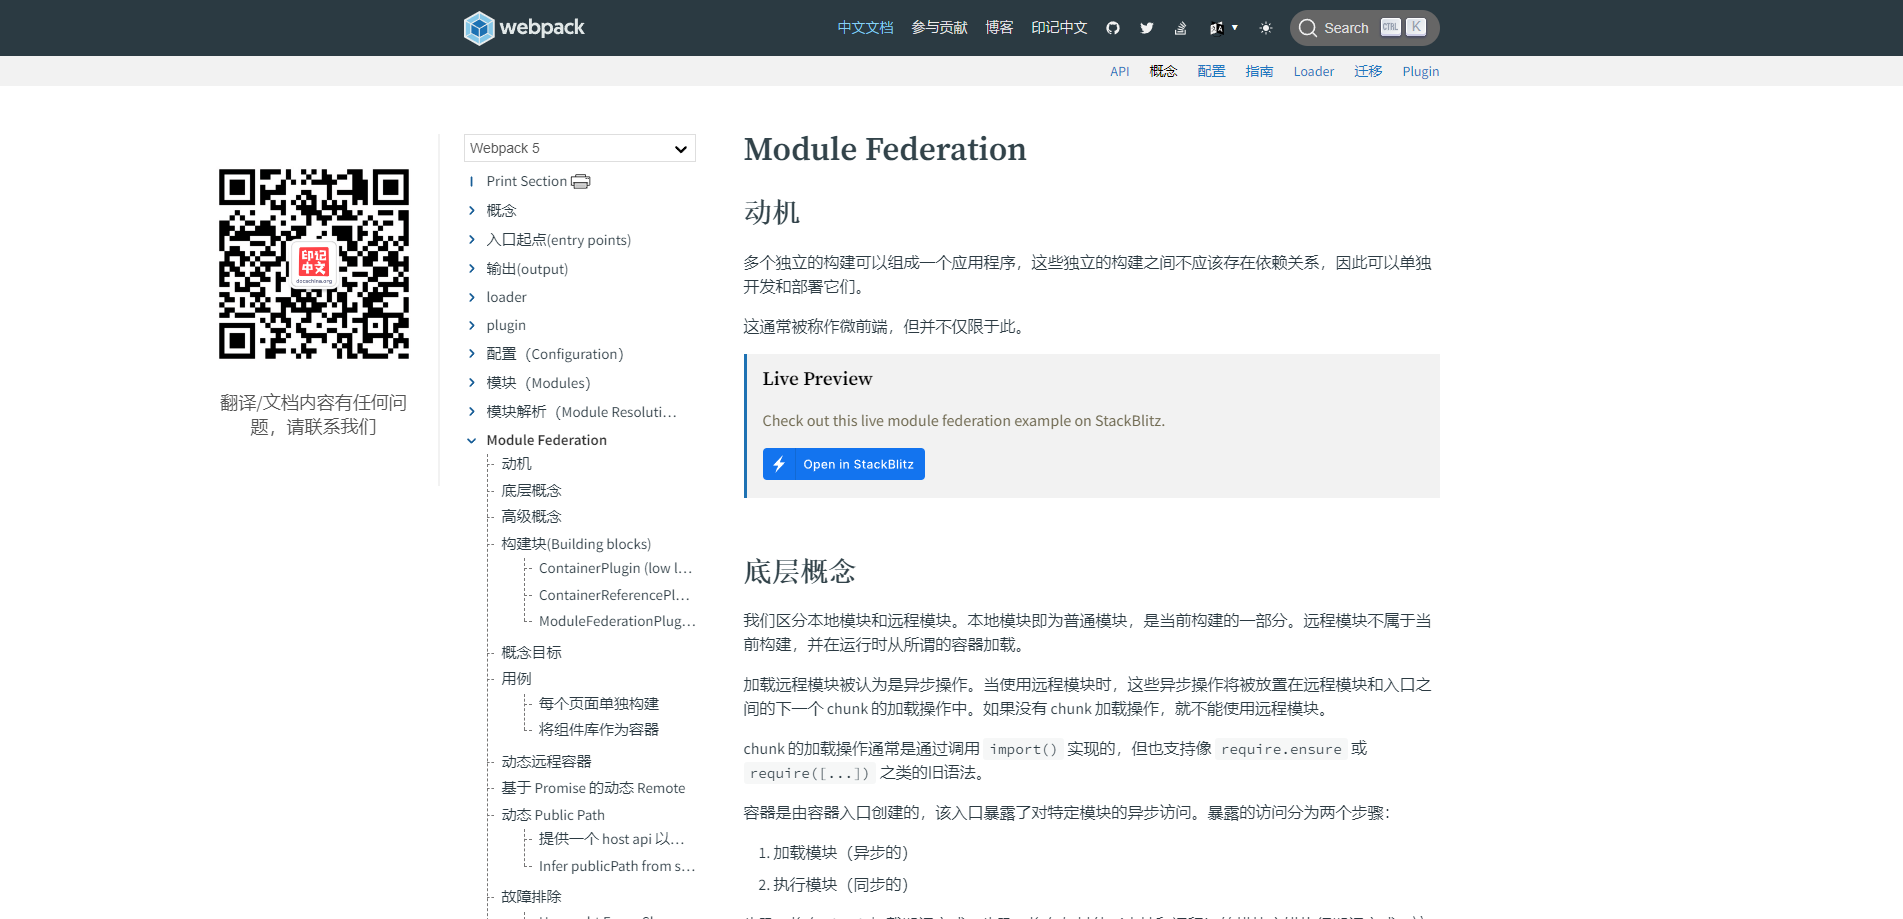Expand the 概念 sidebar section
The width and height of the screenshot is (1903, 919).
click(x=472, y=210)
